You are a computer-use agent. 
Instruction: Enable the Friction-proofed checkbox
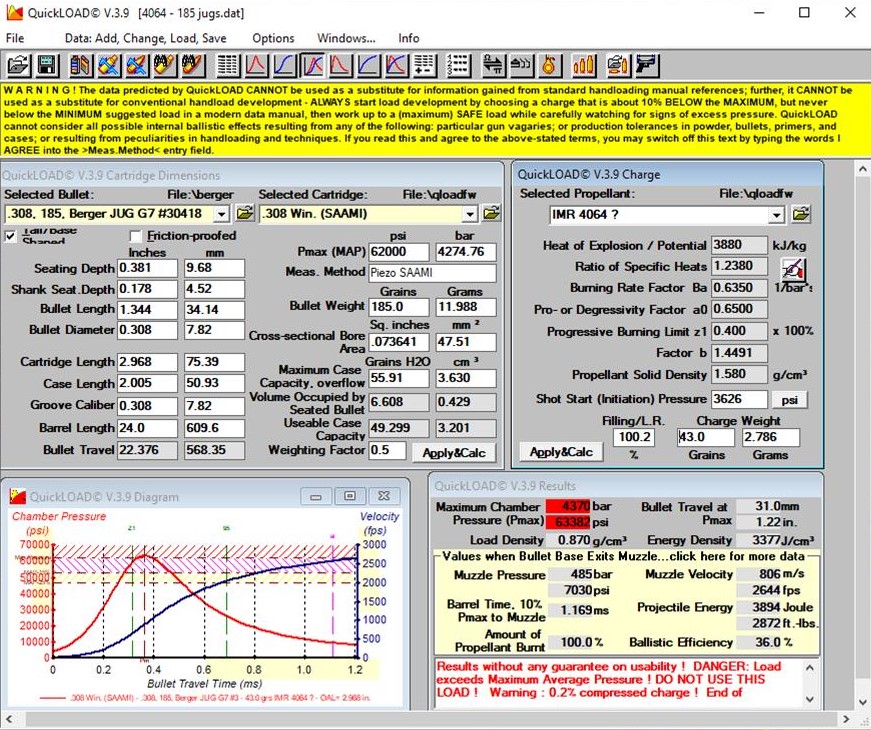pyautogui.click(x=136, y=236)
